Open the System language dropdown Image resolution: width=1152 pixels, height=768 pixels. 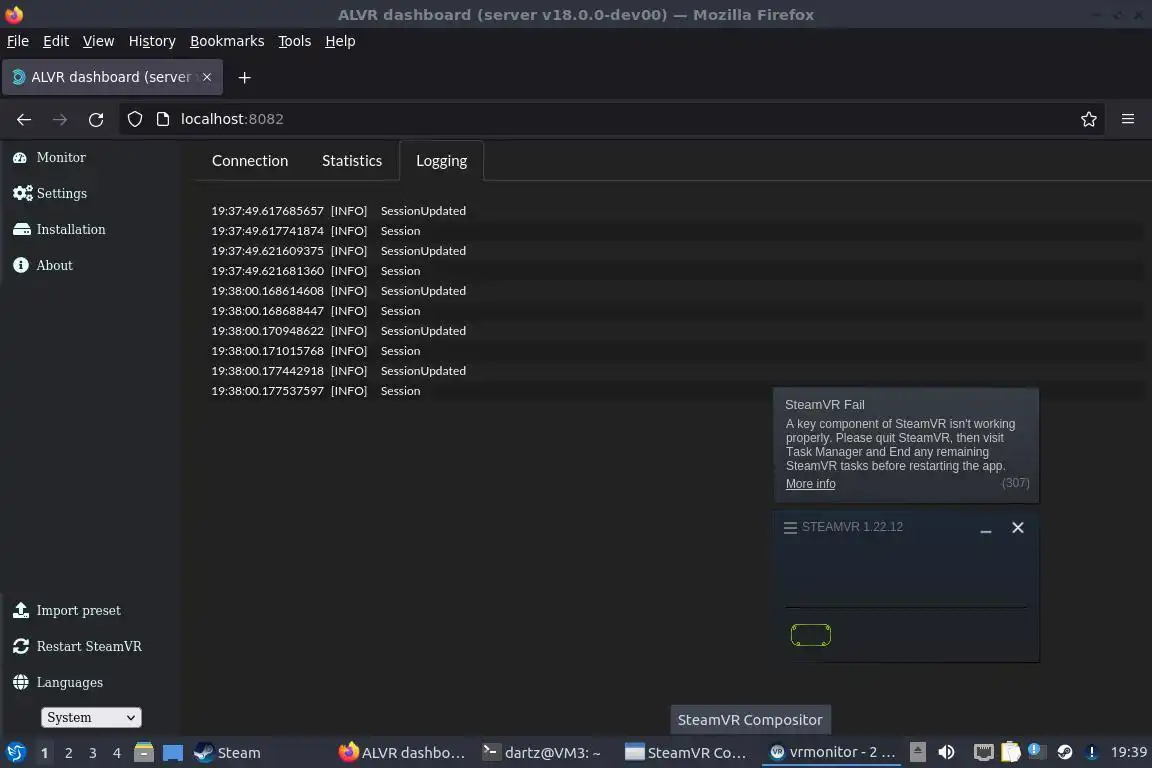91,717
